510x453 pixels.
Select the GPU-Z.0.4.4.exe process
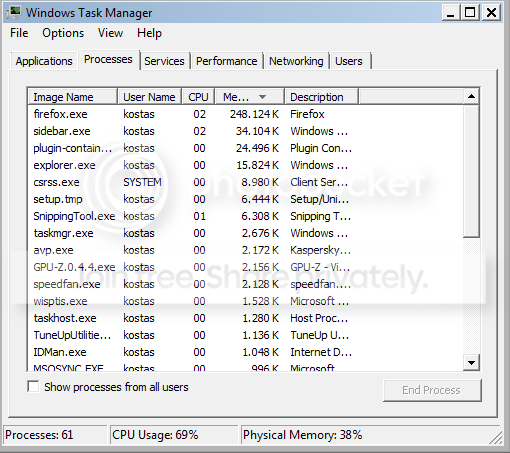246,267
